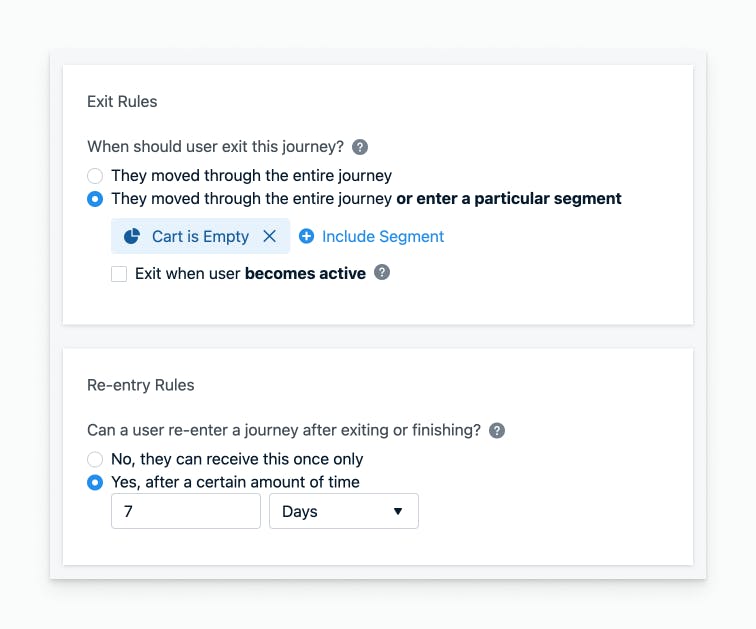Focus the re-entry time field showing 7
756x629 pixels.
[186, 511]
